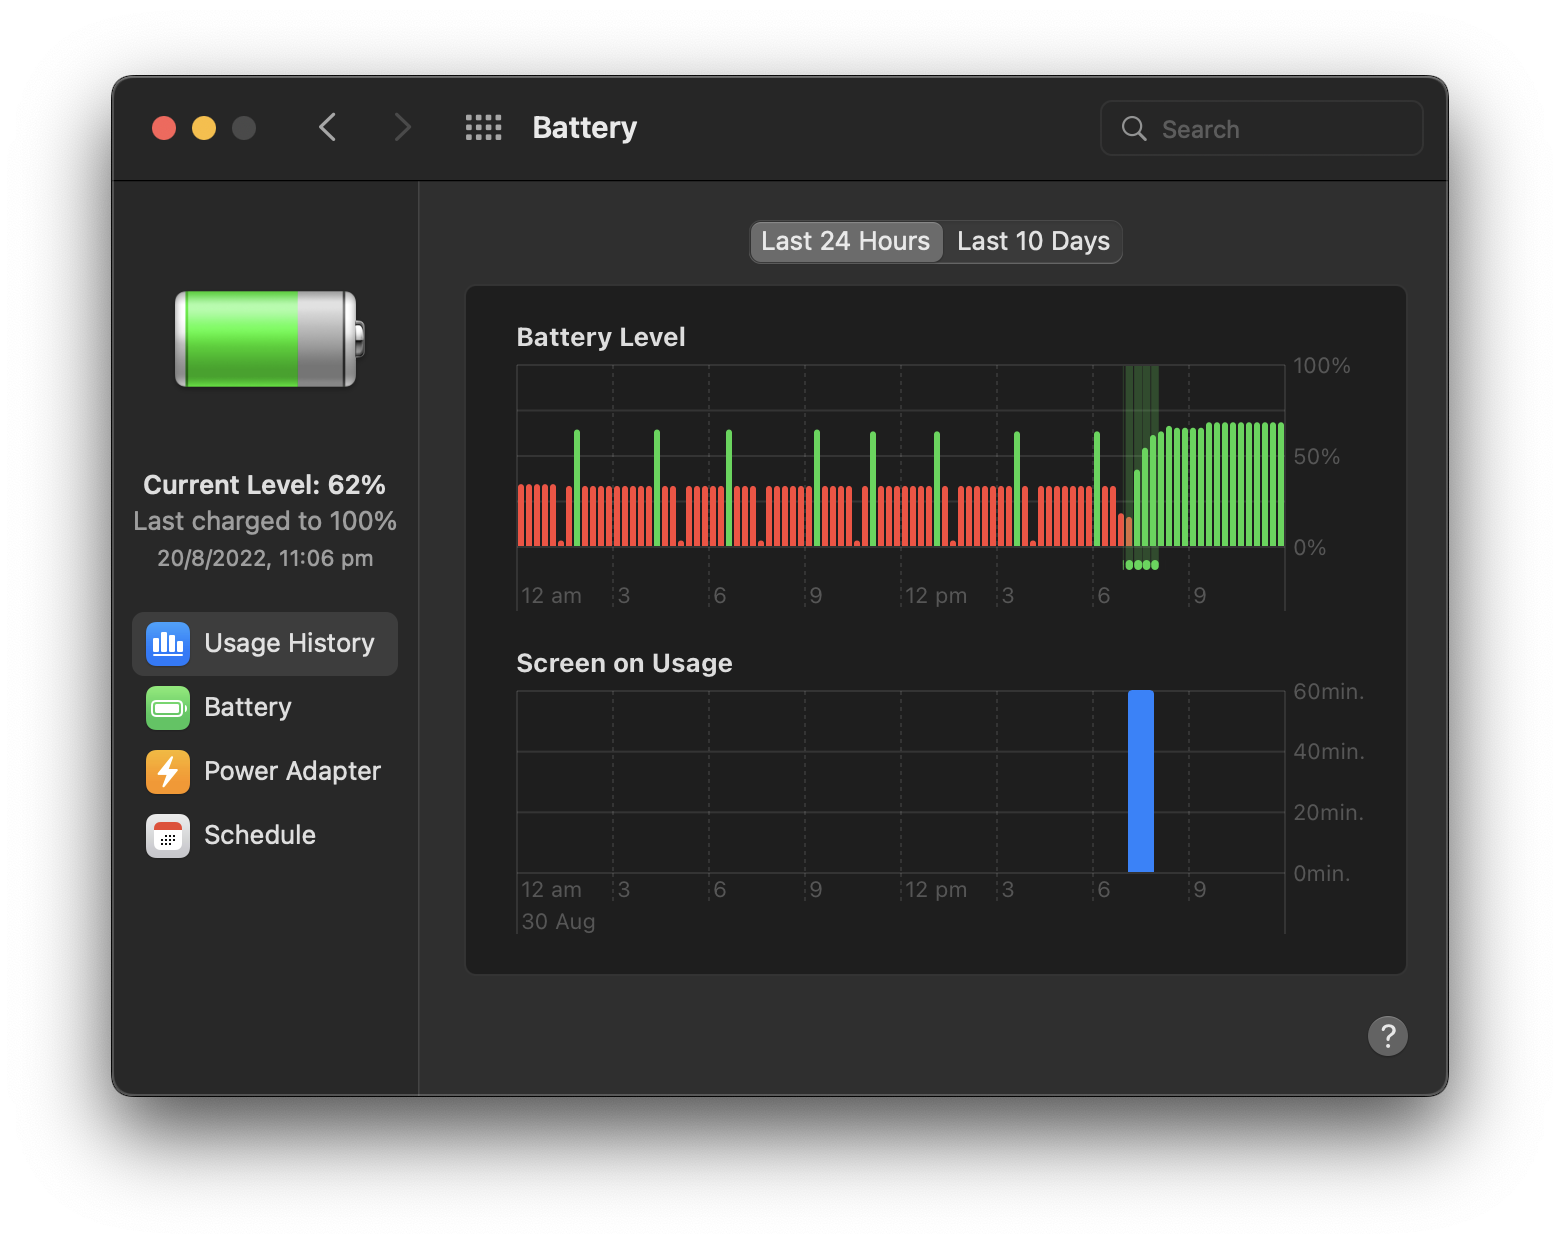Click the Current Level 62% text

264,485
